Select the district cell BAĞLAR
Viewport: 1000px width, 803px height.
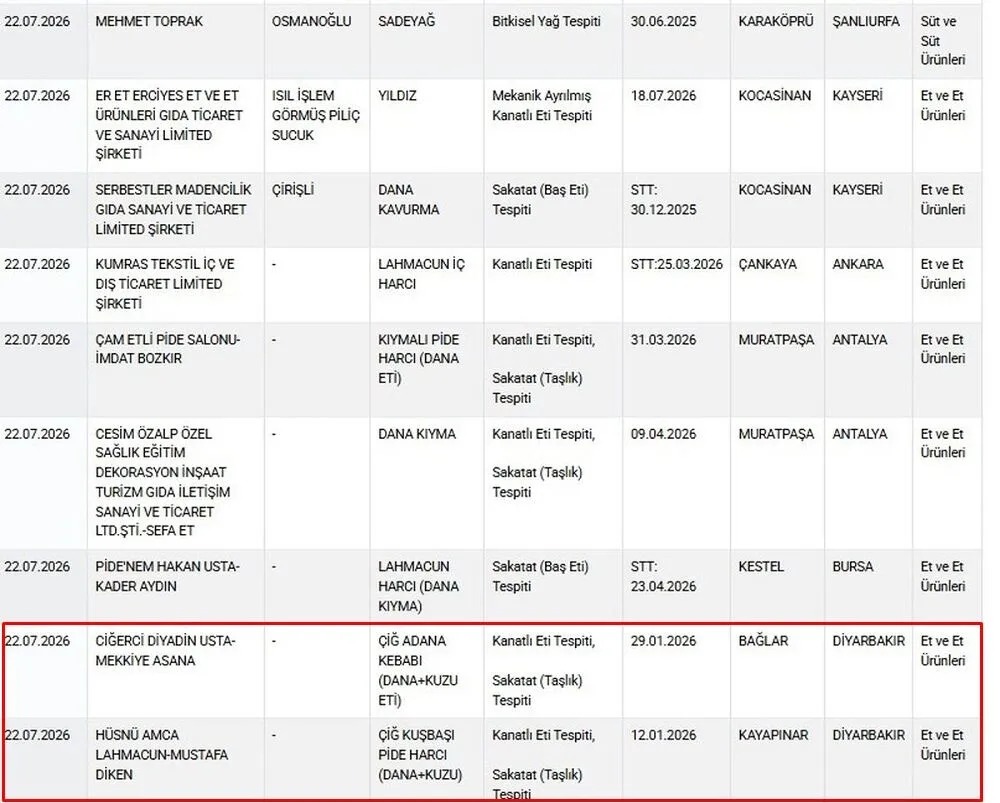coord(763,641)
